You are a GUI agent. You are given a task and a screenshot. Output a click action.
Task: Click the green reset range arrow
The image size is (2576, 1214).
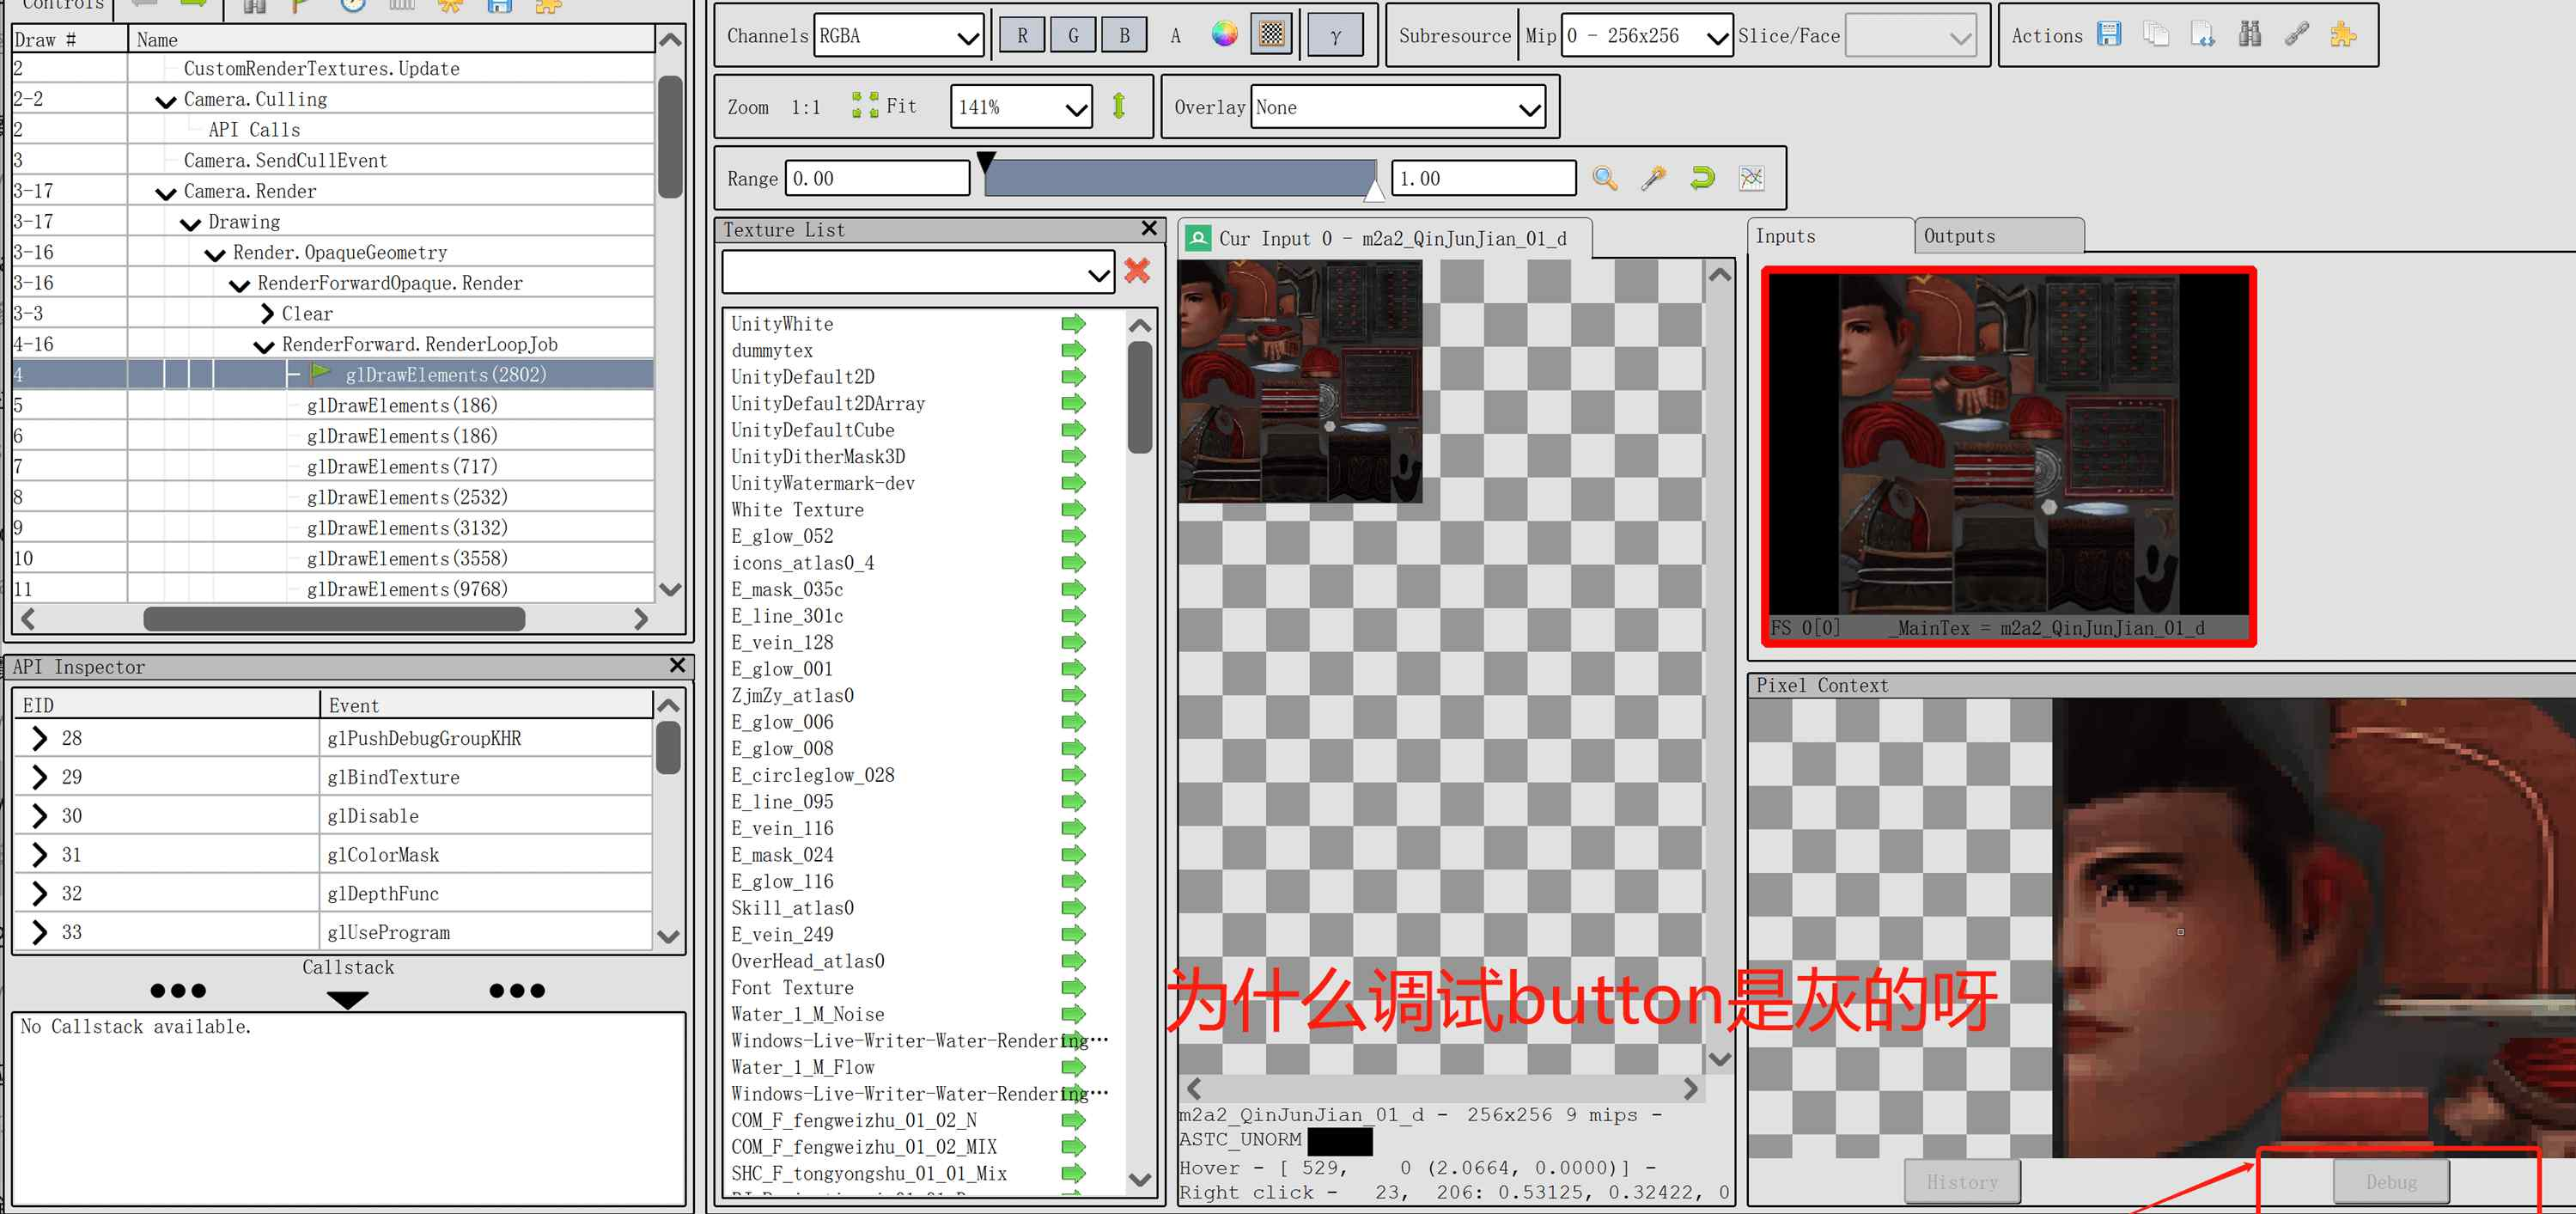(1702, 178)
